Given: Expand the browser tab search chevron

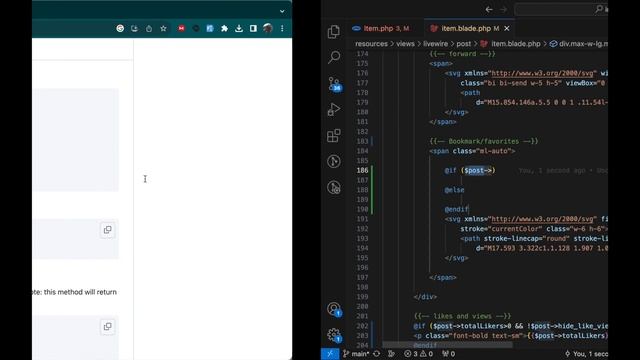Looking at the screenshot, I should (x=282, y=11).
